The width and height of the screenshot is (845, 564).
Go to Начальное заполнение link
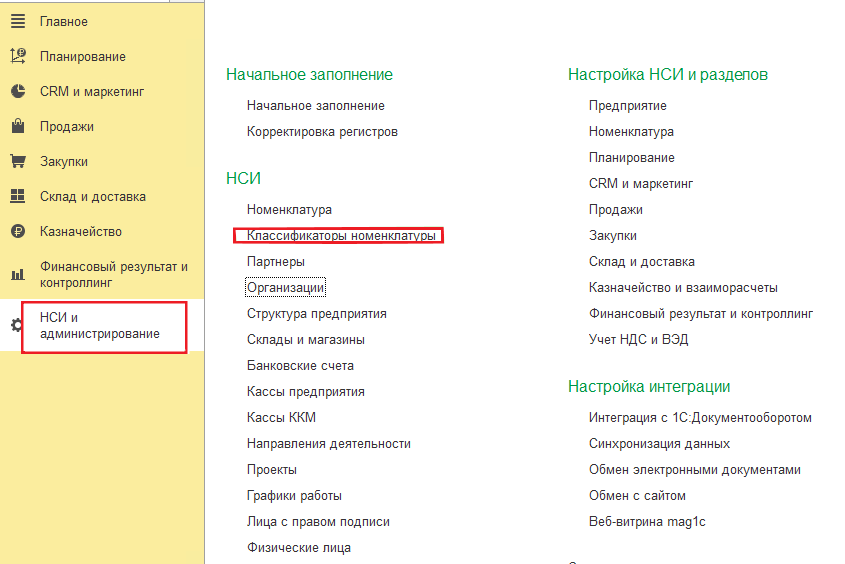click(315, 106)
